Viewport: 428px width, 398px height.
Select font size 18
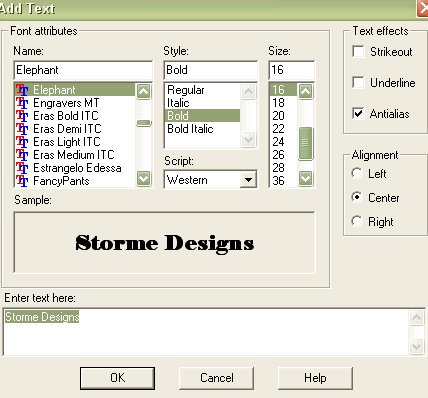tap(283, 103)
